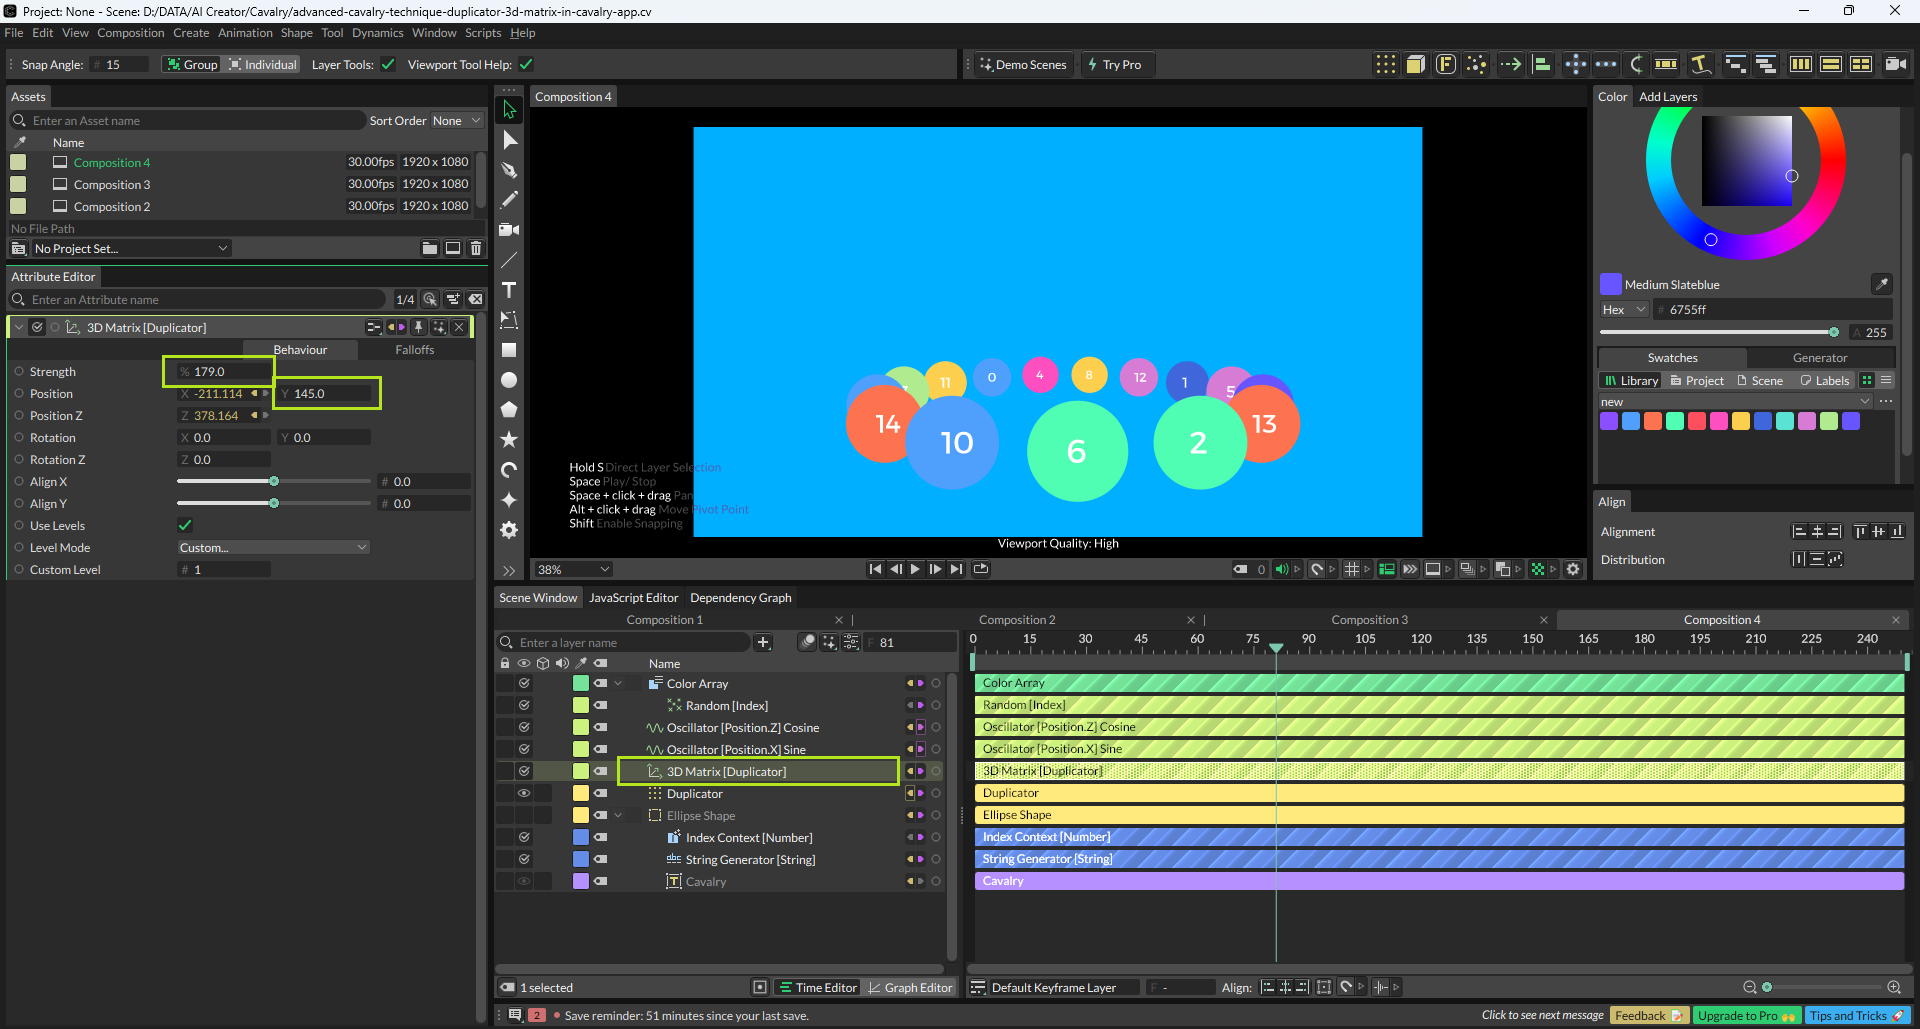Toggle Layer Tools checkbox
Screen dimensions: 1920x1029
tap(388, 65)
